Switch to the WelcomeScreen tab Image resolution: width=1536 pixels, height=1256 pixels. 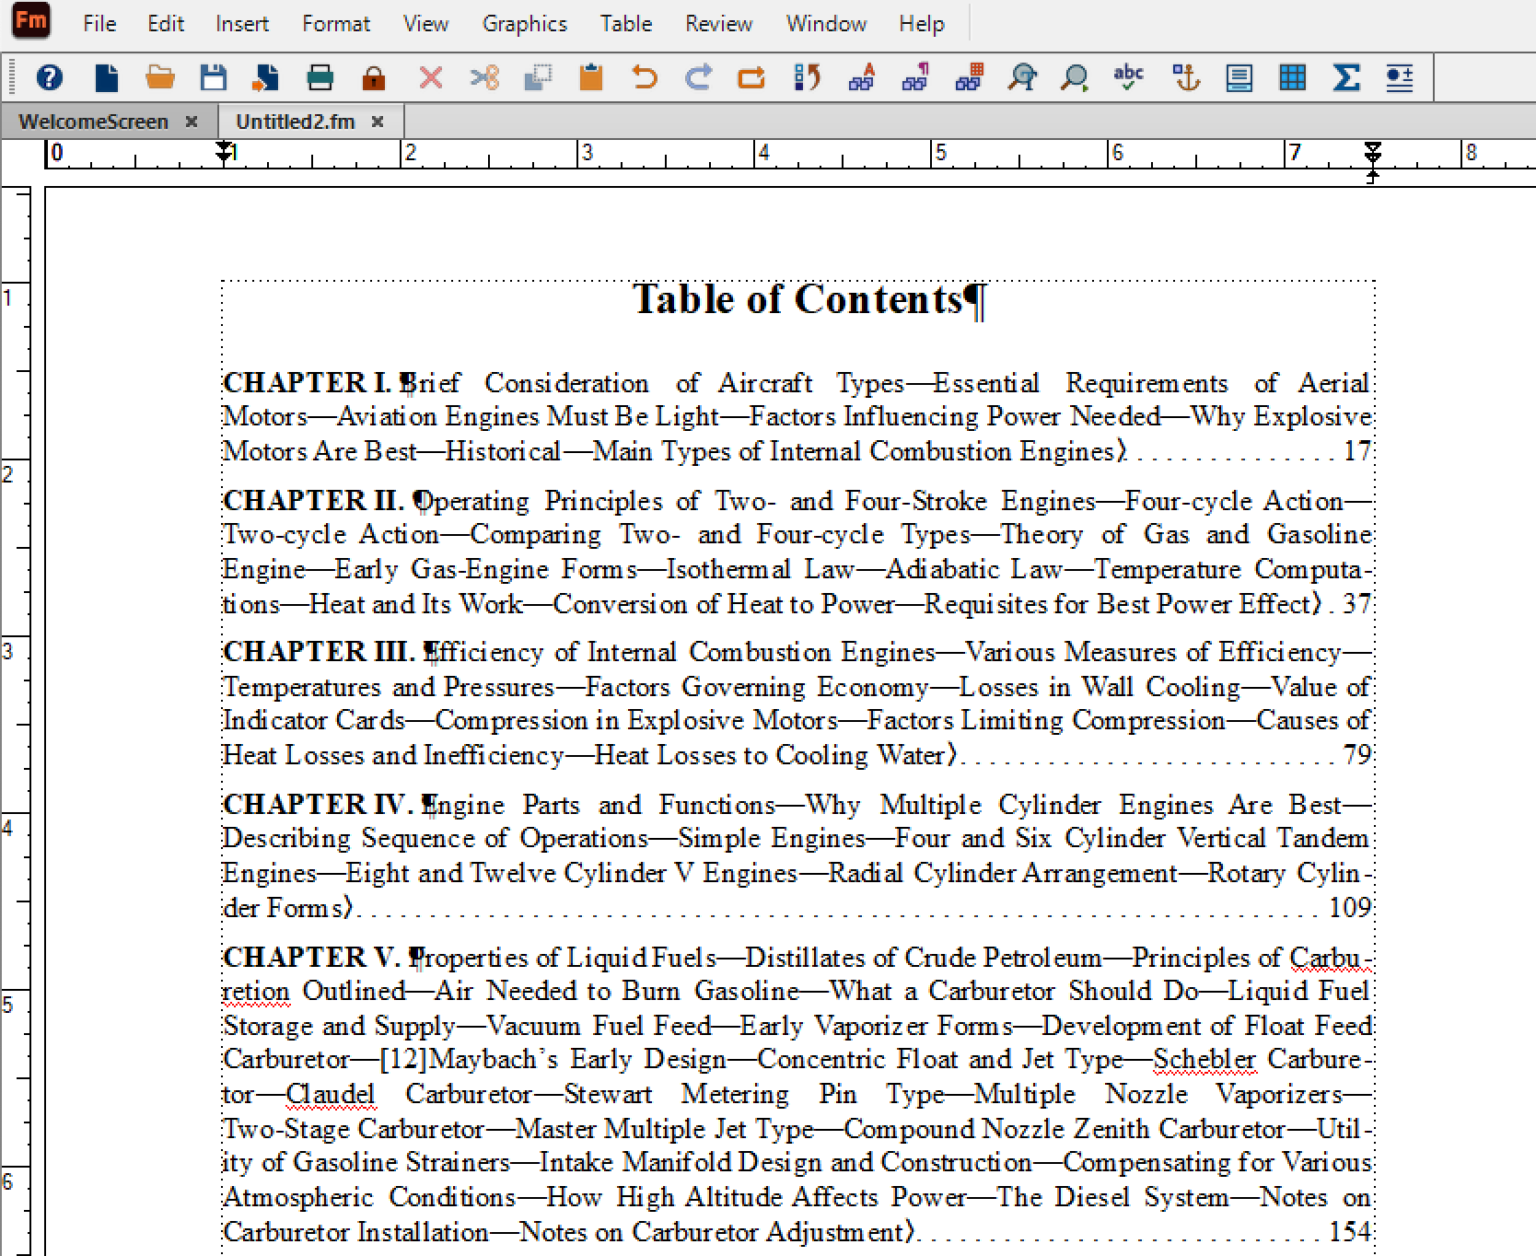[x=92, y=121]
